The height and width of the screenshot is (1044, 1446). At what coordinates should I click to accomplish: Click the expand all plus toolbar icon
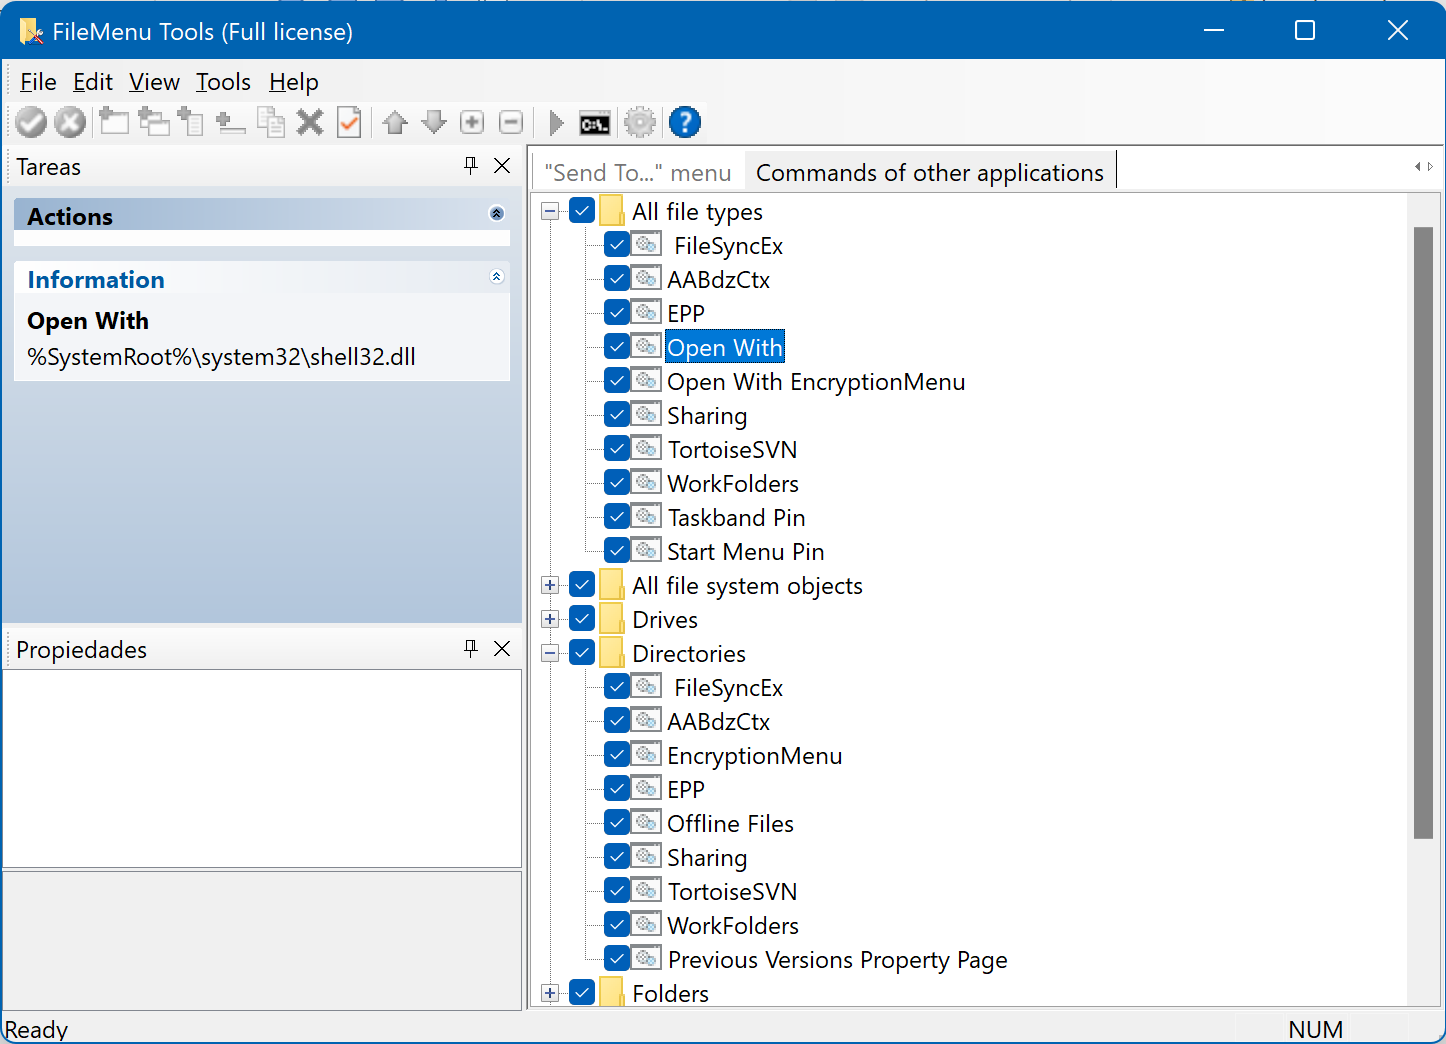coord(472,122)
